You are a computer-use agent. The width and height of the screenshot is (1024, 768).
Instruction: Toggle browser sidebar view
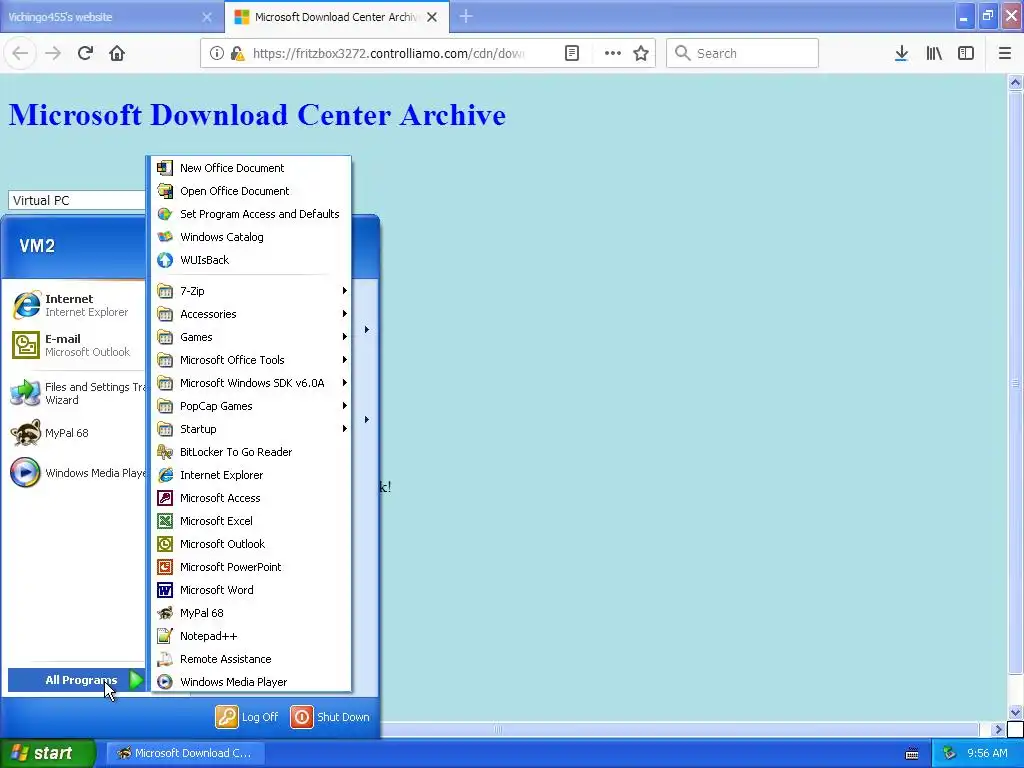tap(966, 53)
